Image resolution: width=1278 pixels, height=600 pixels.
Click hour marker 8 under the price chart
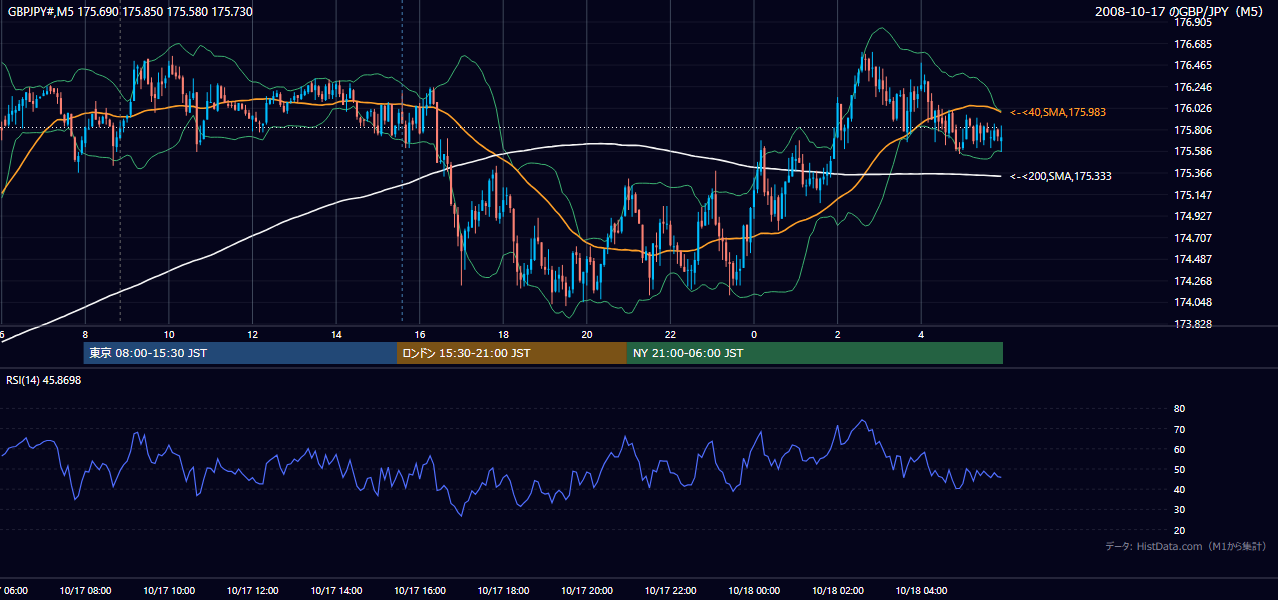(x=85, y=334)
